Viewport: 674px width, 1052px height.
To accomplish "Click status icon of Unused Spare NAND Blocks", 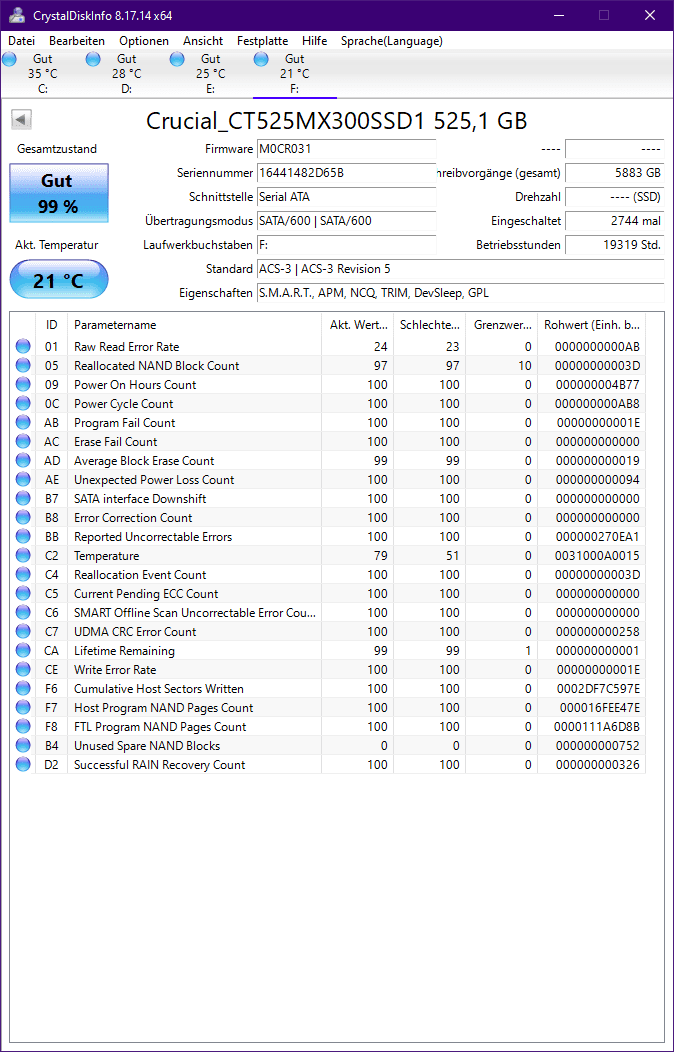I will (x=23, y=745).
